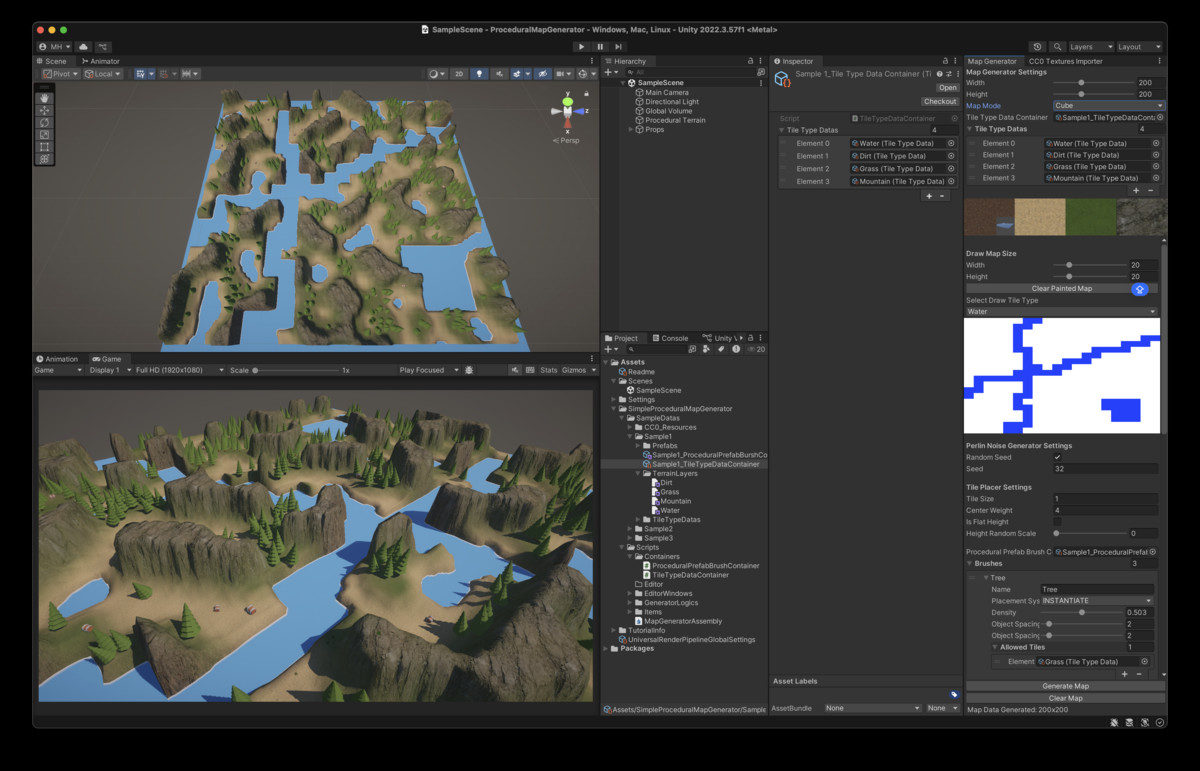Select Procedural Terrain in the Hierarchy
This screenshot has width=1200, height=771.
coord(675,120)
